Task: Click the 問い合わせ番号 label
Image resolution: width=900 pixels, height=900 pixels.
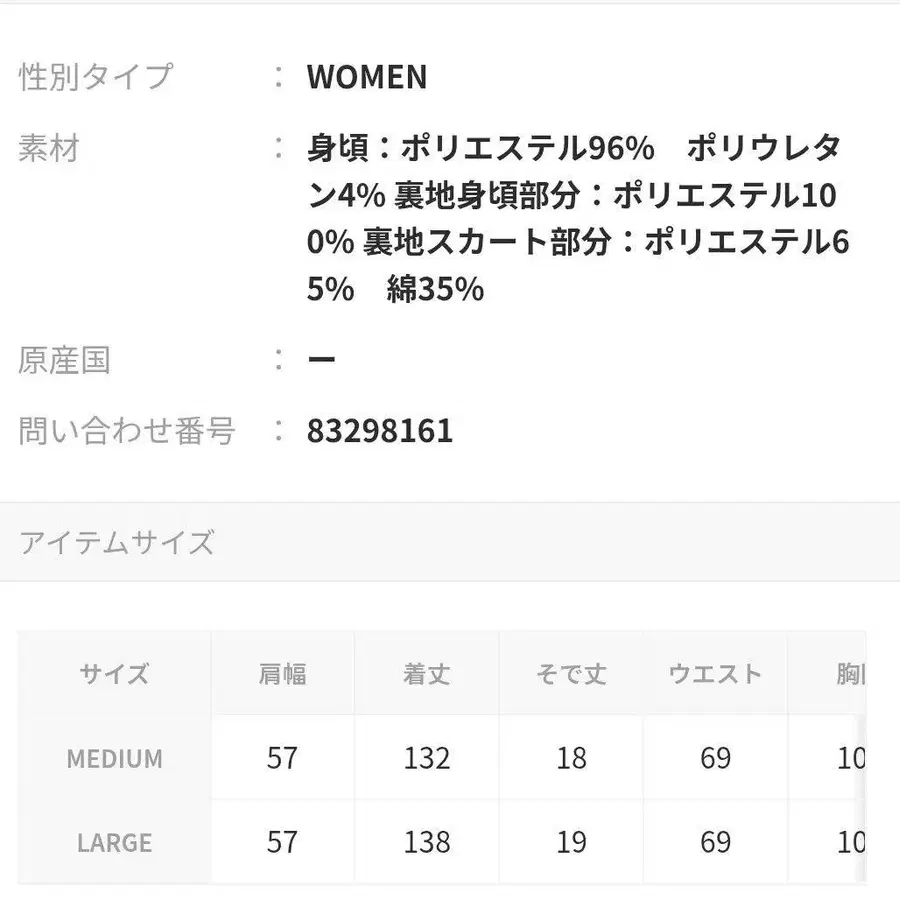Action: [x=127, y=431]
